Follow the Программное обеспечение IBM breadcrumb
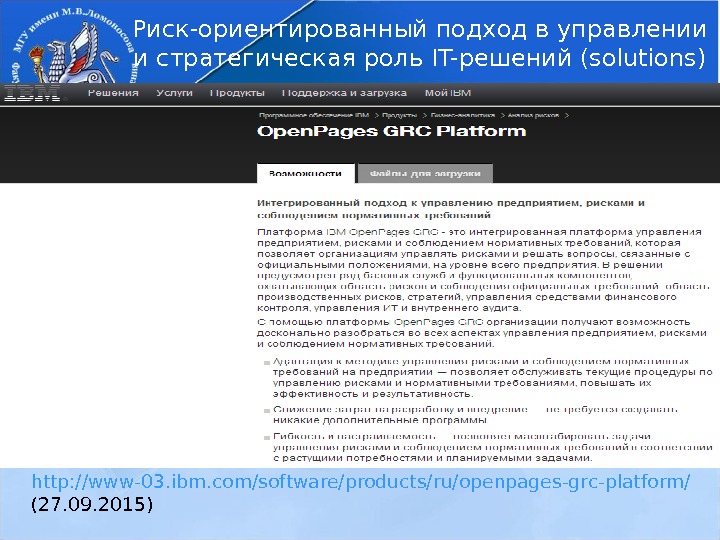Image resolution: width=720 pixels, height=540 pixels. pos(314,115)
